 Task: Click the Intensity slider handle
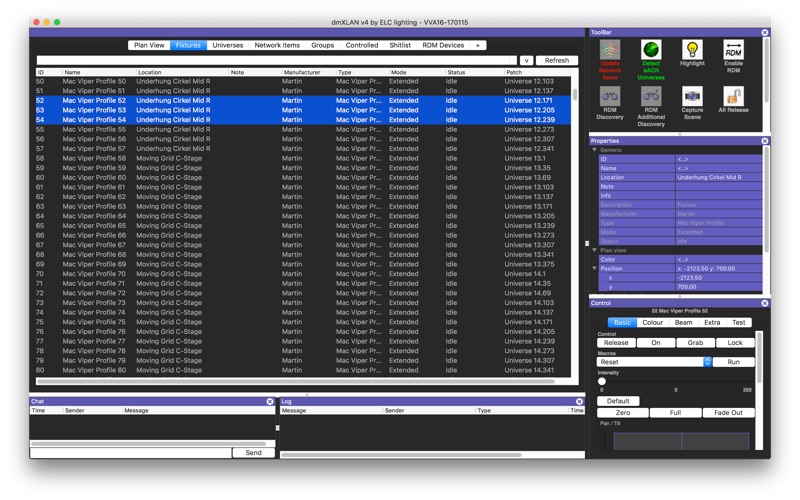pyautogui.click(x=602, y=381)
